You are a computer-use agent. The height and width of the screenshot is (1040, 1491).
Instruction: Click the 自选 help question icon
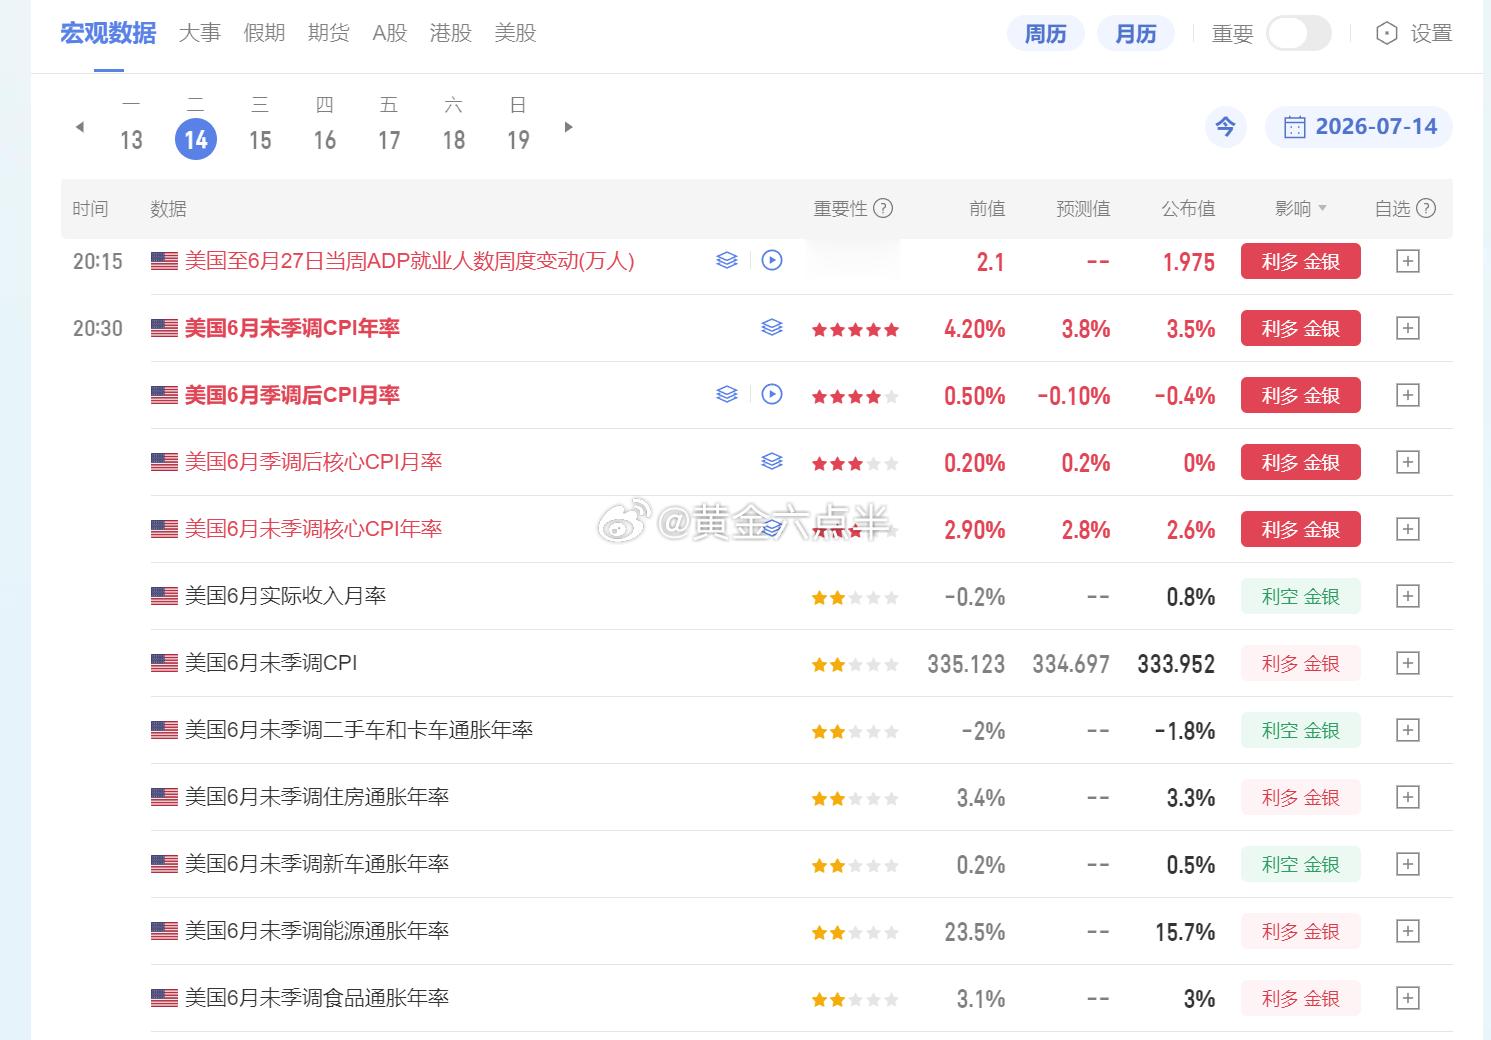pos(1426,208)
